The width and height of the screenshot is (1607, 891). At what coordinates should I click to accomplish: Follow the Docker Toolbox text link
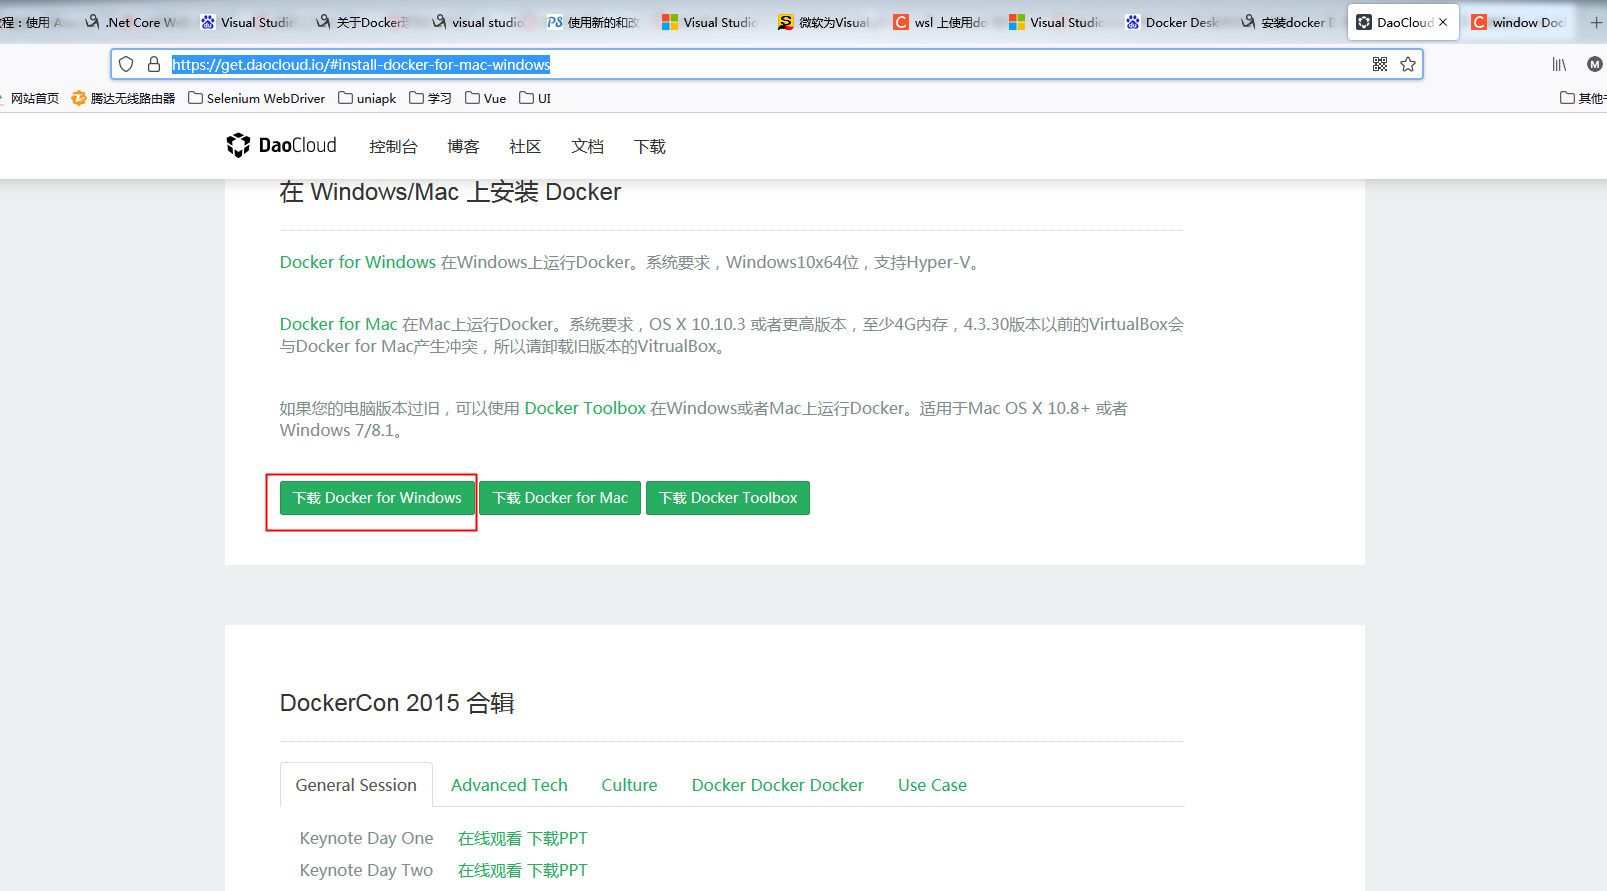click(585, 408)
